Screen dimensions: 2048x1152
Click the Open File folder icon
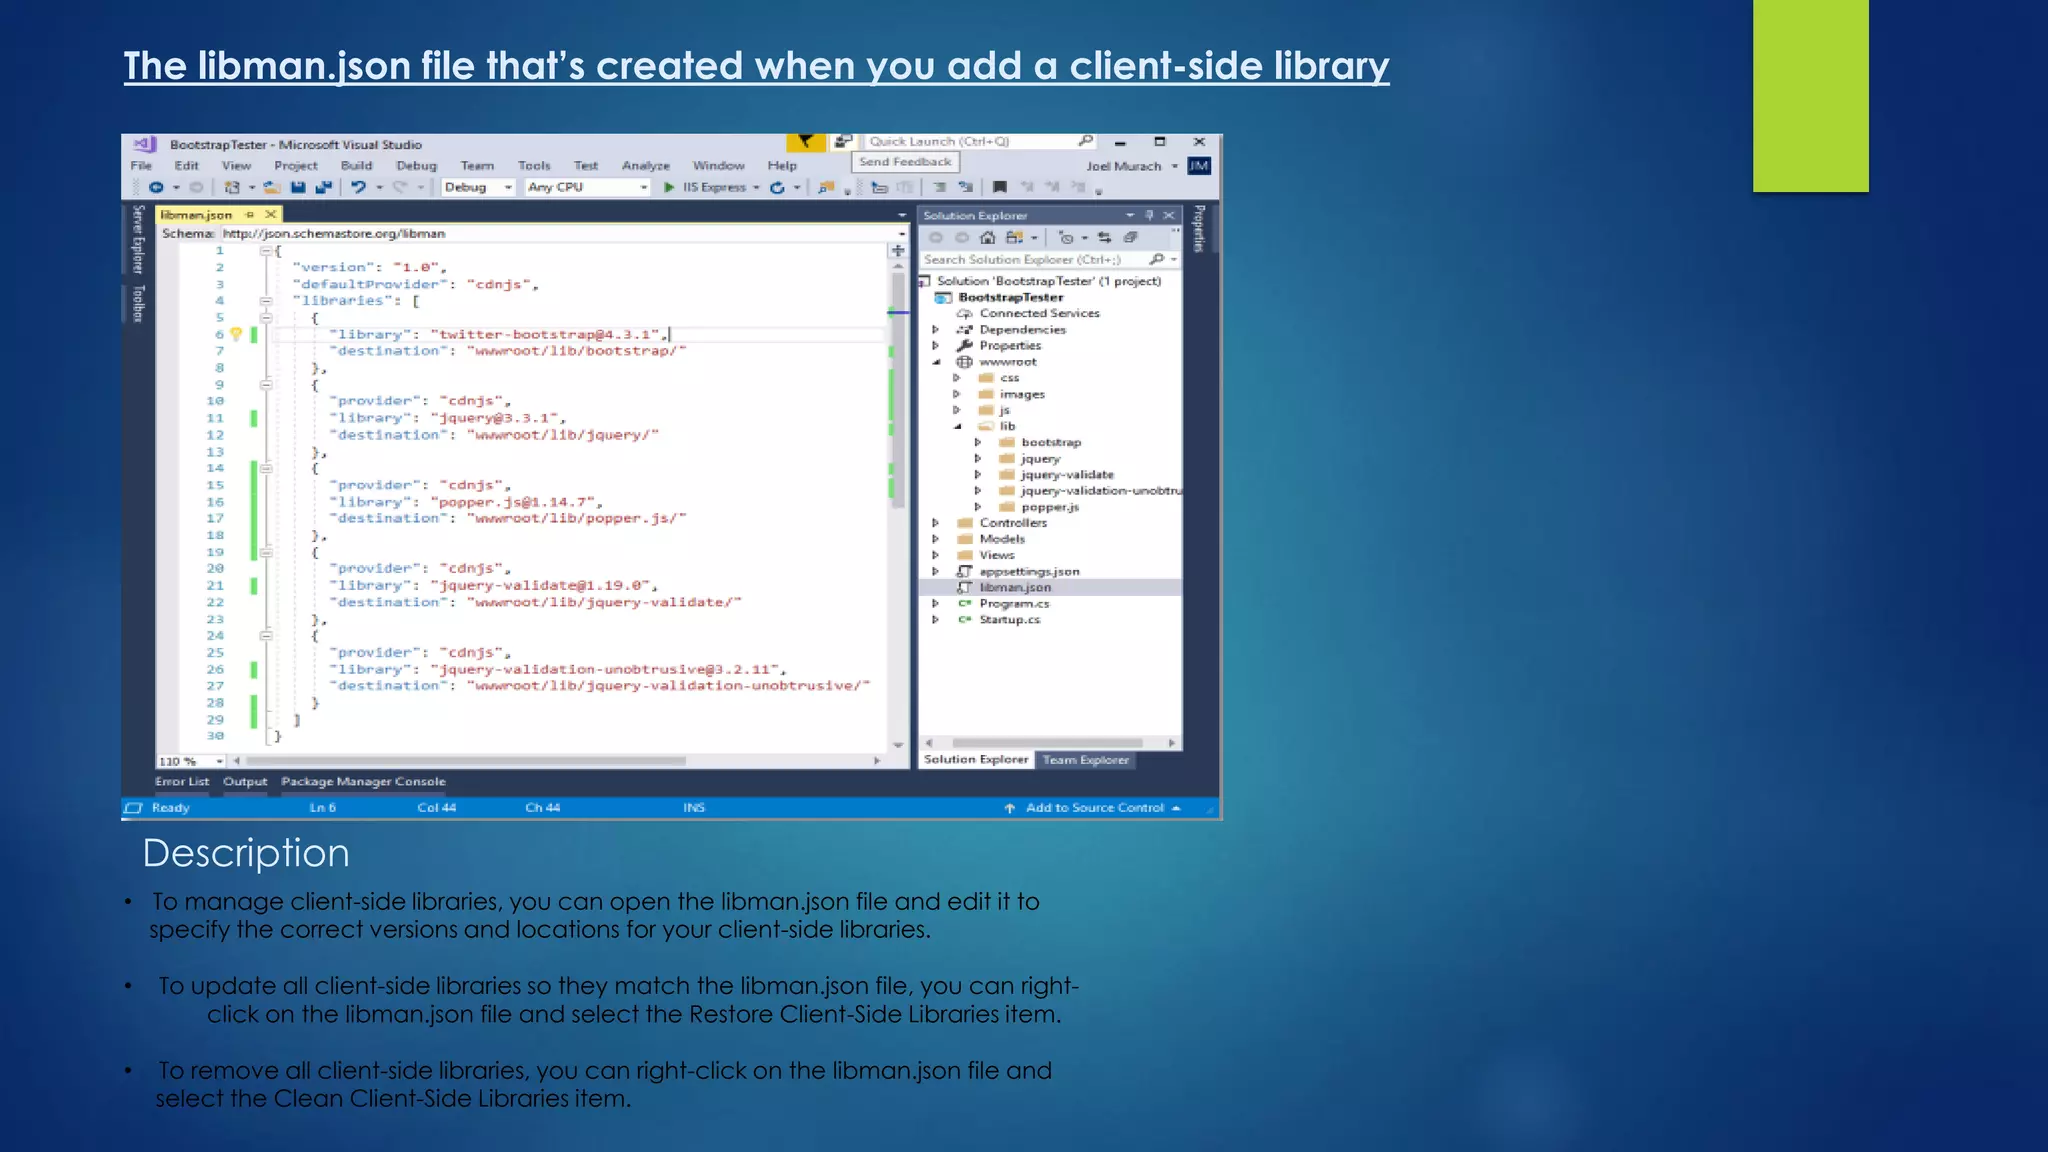pos(271,187)
